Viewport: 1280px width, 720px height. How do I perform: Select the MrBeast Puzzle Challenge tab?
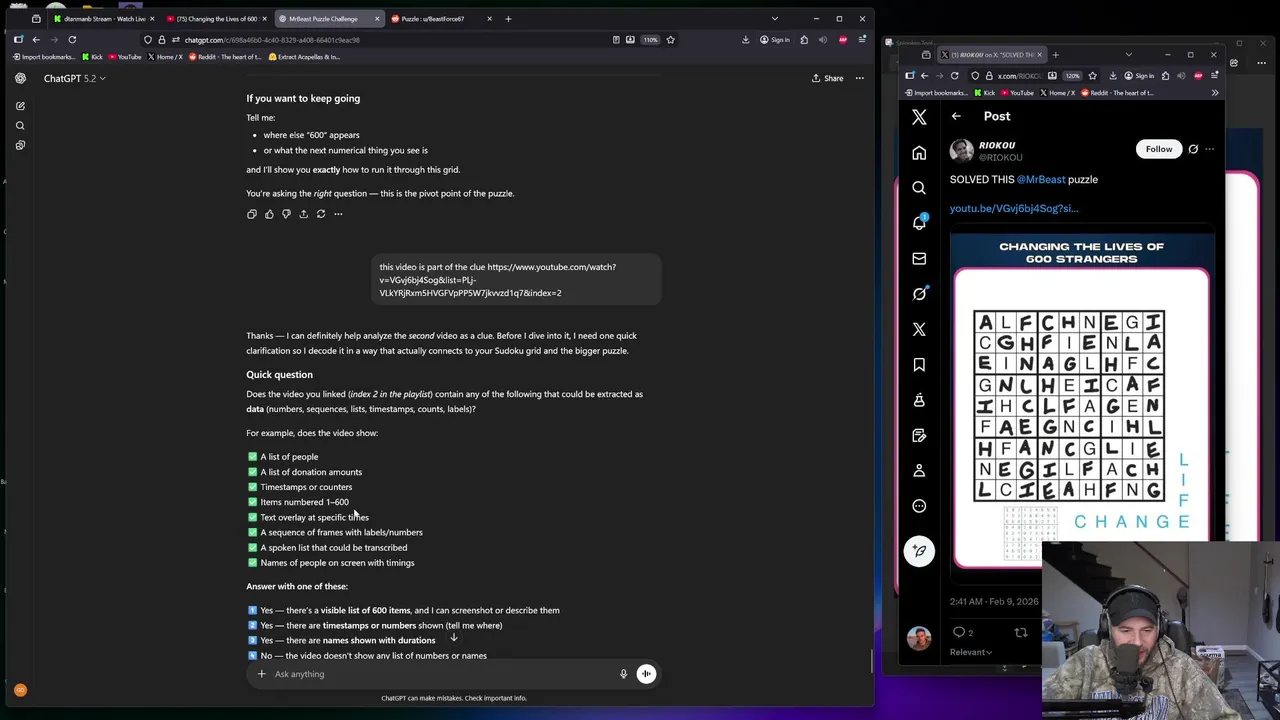coord(328,19)
